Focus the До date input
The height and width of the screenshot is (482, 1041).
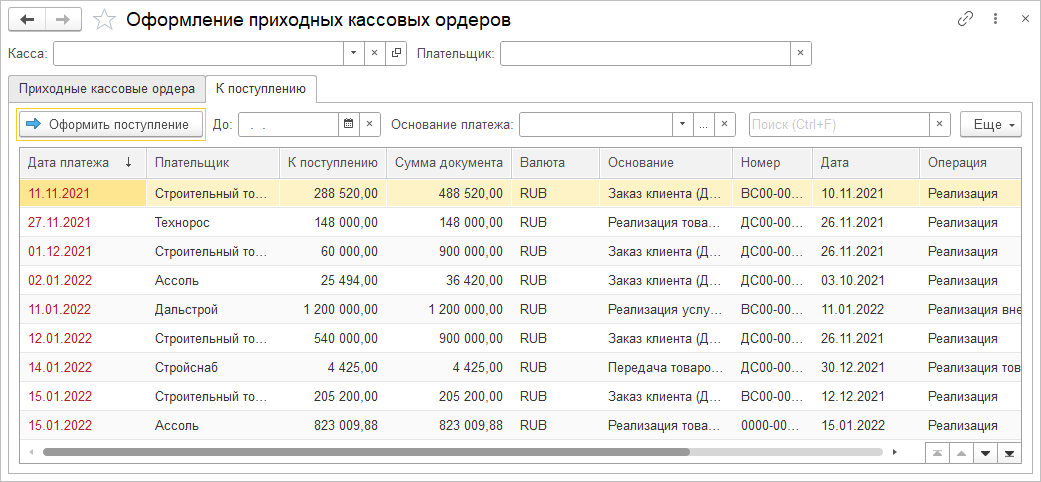click(289, 124)
